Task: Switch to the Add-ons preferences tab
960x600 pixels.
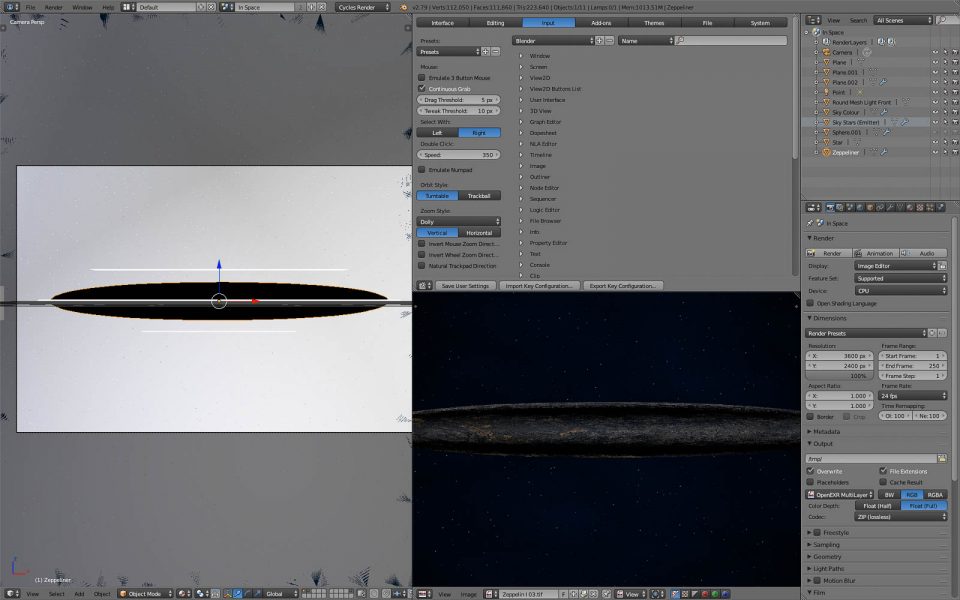Action: coord(601,22)
